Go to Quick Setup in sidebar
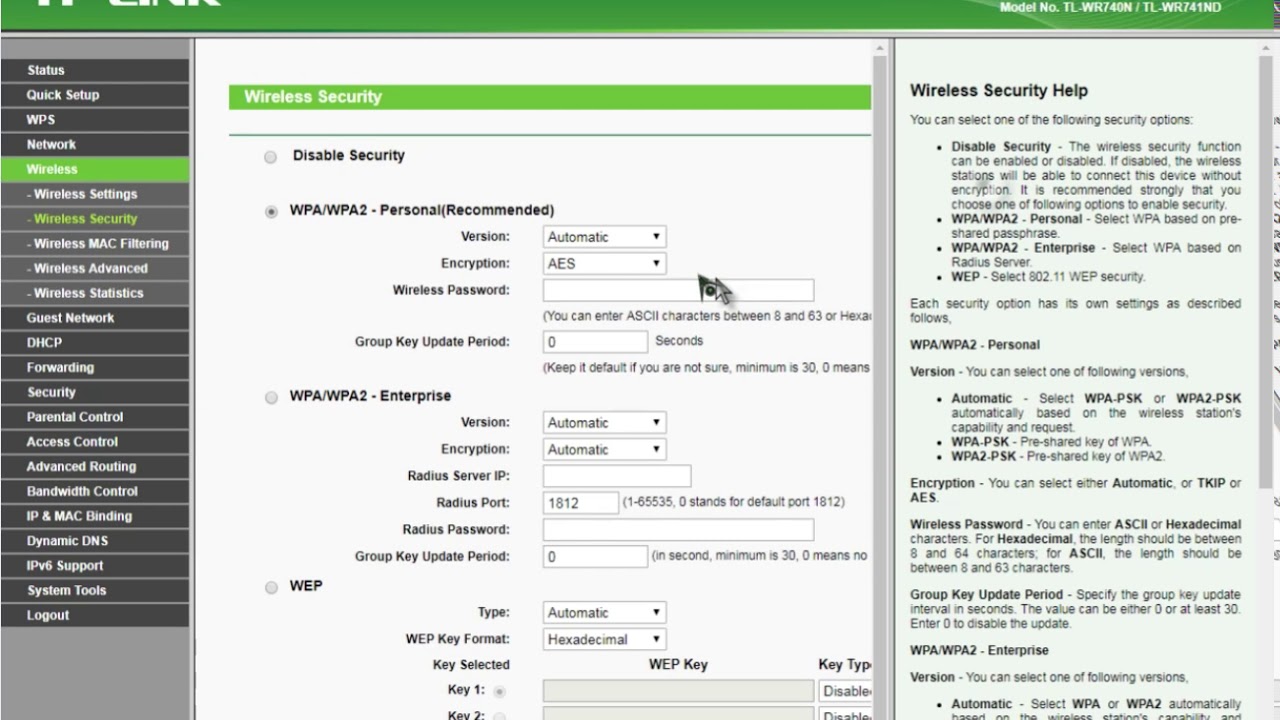 point(94,95)
